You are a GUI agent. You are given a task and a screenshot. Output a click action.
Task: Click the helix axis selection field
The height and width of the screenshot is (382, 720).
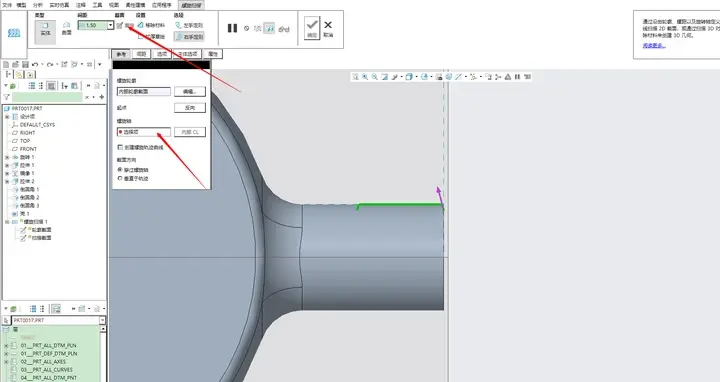tap(144, 132)
